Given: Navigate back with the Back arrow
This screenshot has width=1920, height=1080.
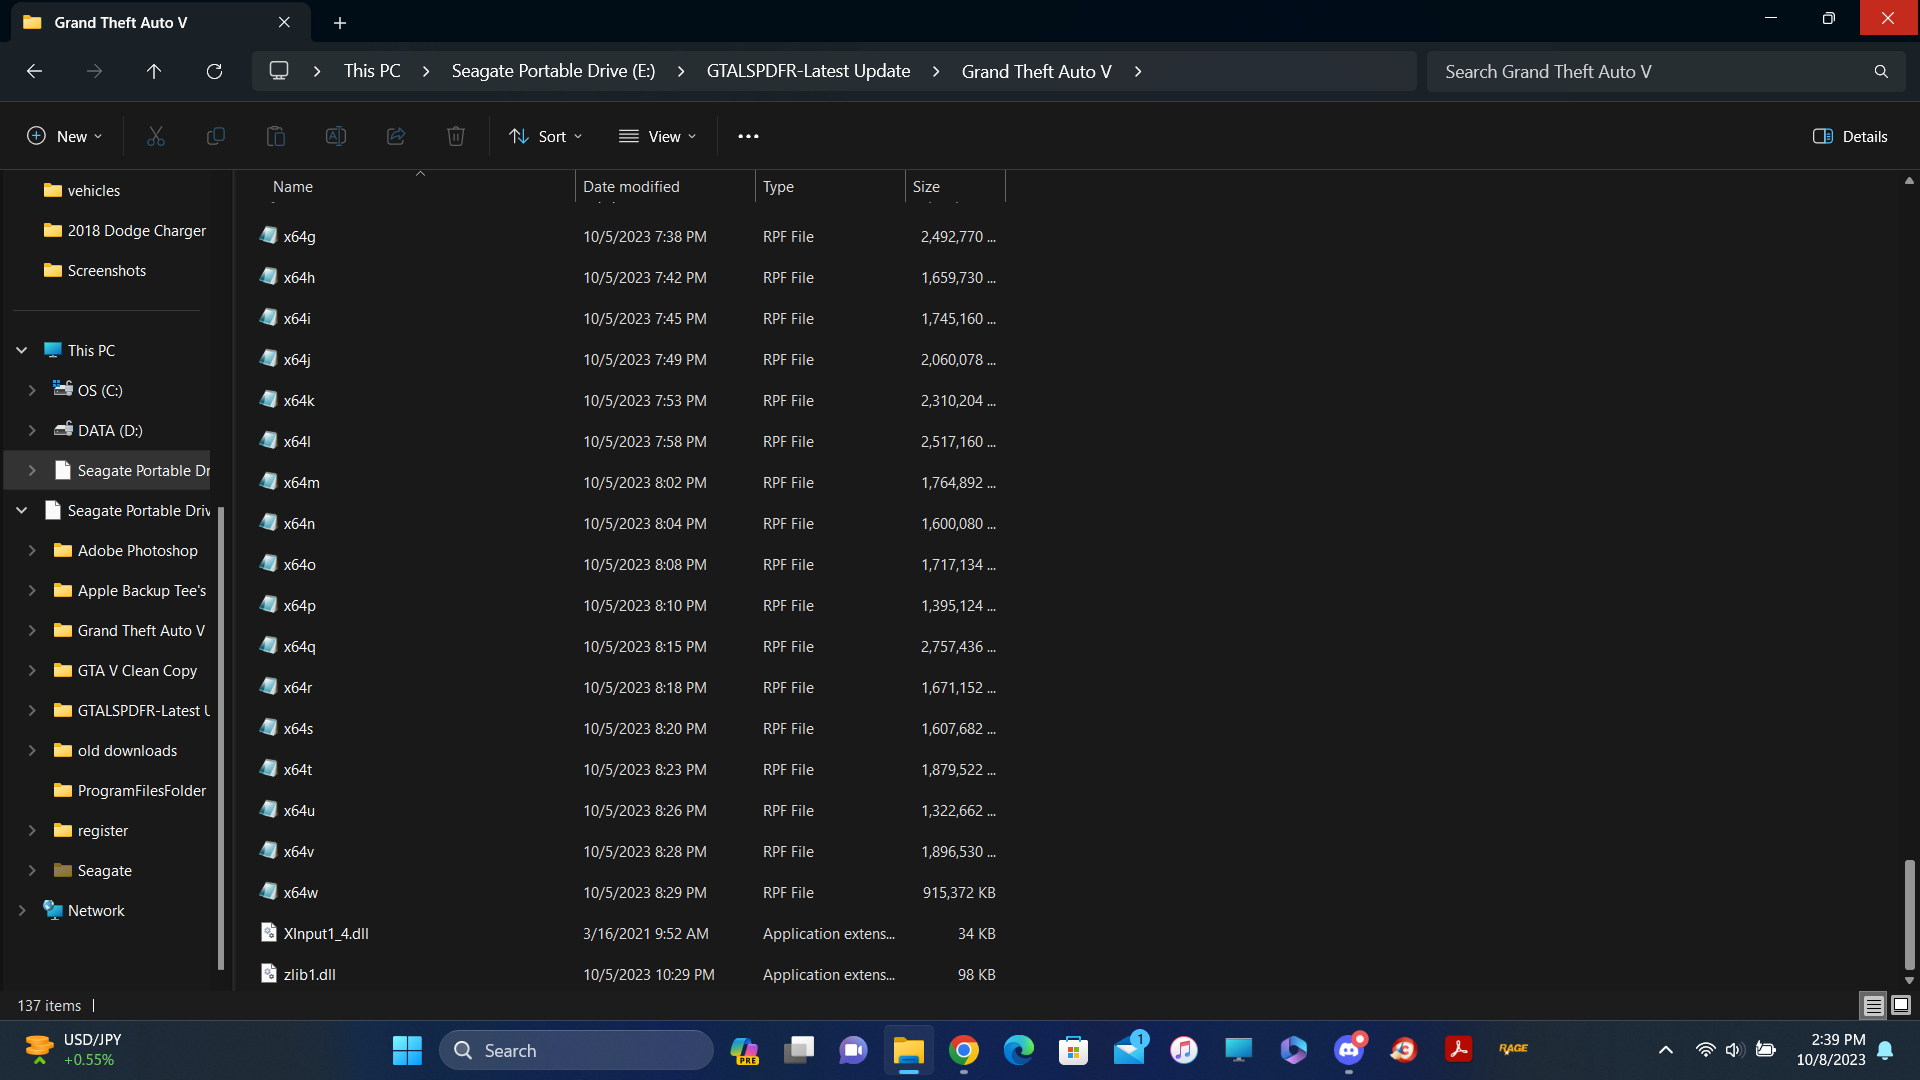Looking at the screenshot, I should pyautogui.click(x=34, y=71).
